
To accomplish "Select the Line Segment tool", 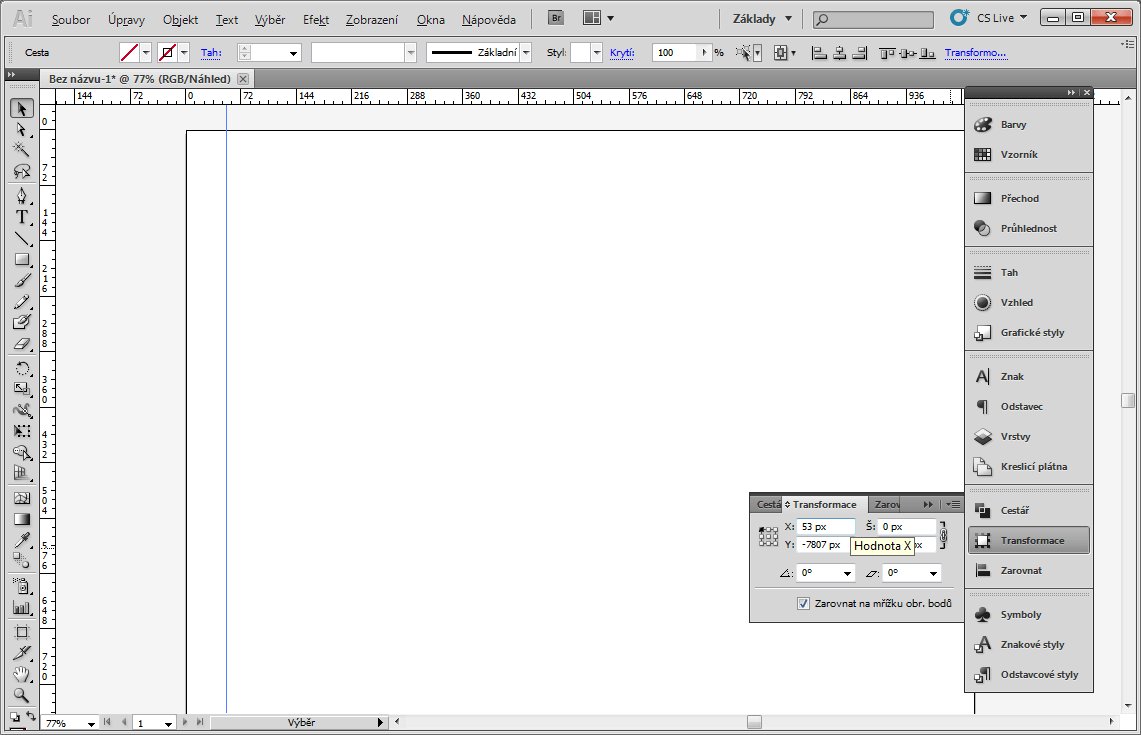I will tap(22, 238).
